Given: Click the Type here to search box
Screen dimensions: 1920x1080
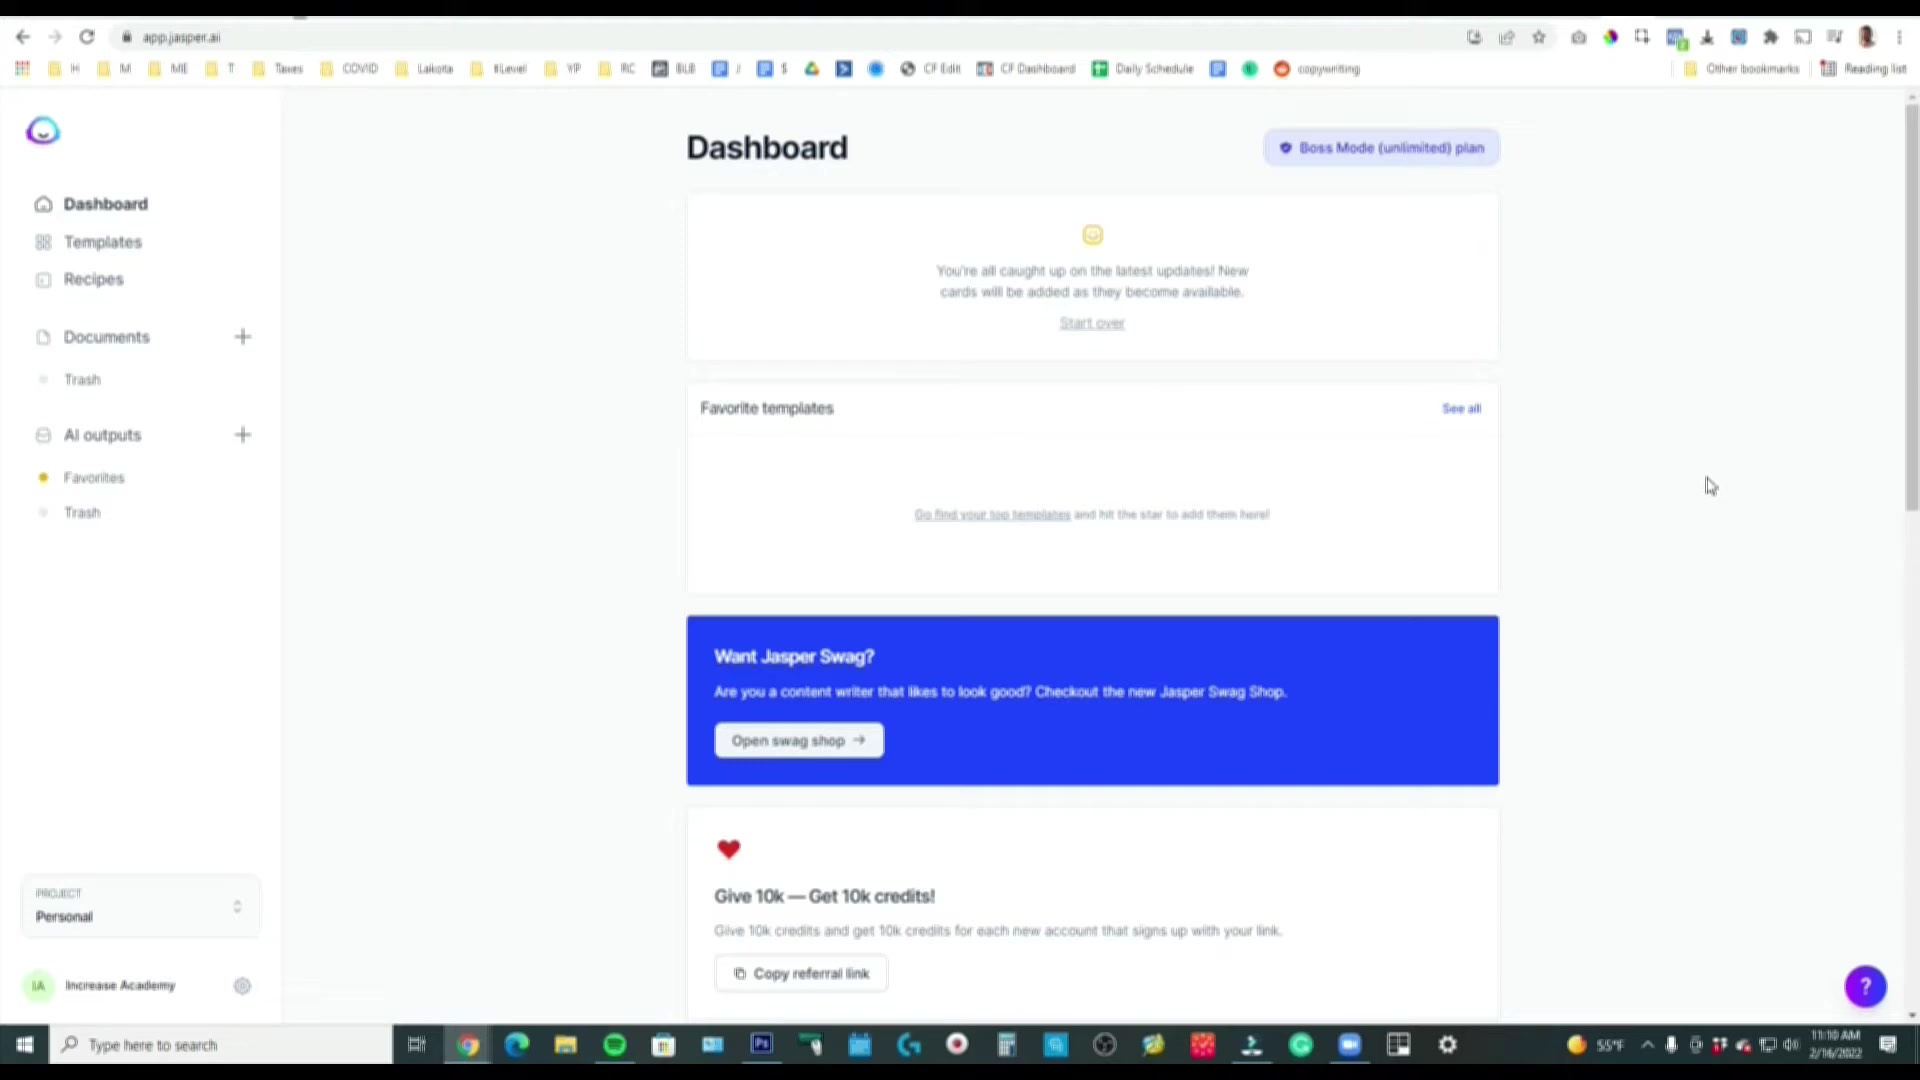Looking at the screenshot, I should coord(221,1045).
